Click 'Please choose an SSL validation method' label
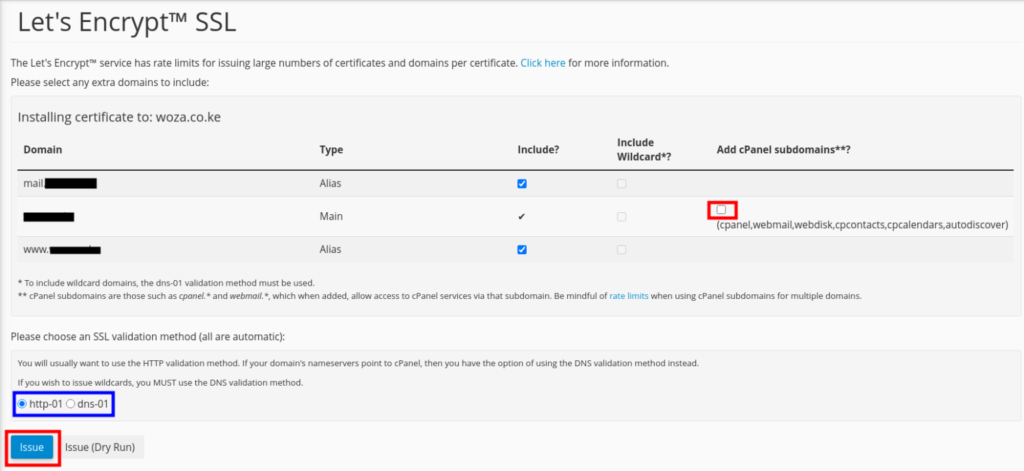 [148, 336]
